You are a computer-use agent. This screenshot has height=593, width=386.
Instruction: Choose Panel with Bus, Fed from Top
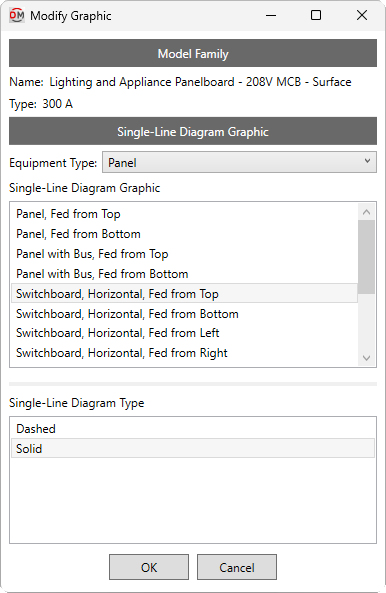184,254
